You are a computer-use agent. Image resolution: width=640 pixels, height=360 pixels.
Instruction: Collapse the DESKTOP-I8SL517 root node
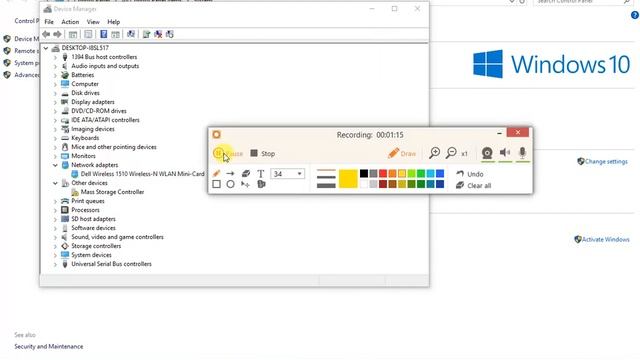tap(46, 48)
